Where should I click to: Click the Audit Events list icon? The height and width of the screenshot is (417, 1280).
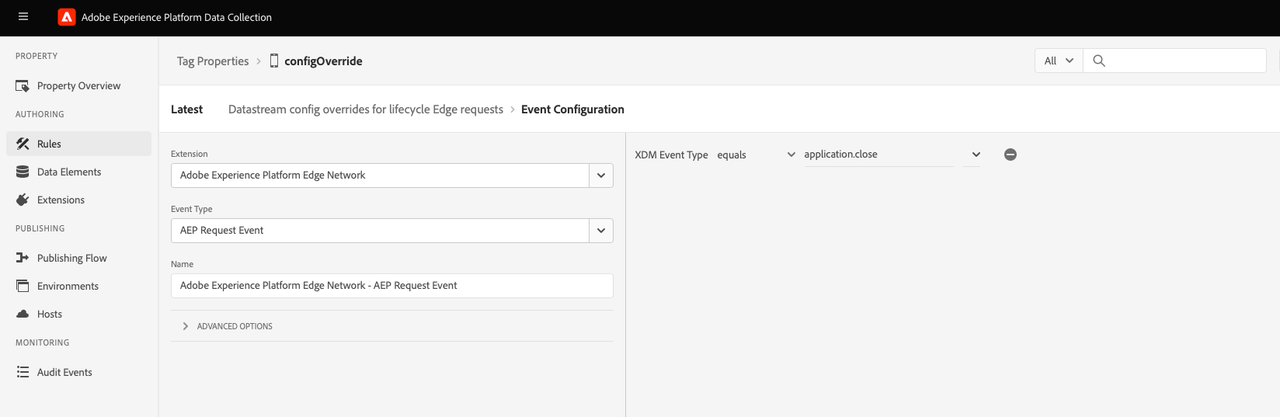pyautogui.click(x=23, y=372)
